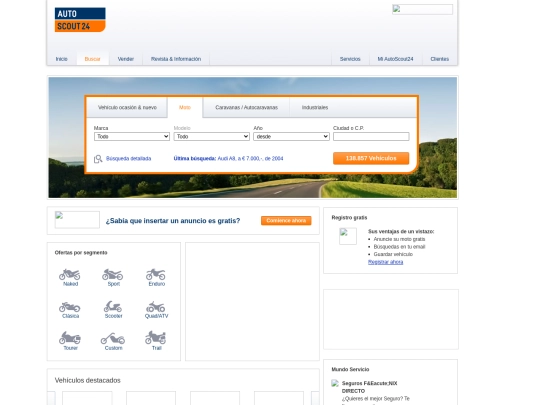
Task: Click the Registrar ahora link
Action: pos(385,262)
